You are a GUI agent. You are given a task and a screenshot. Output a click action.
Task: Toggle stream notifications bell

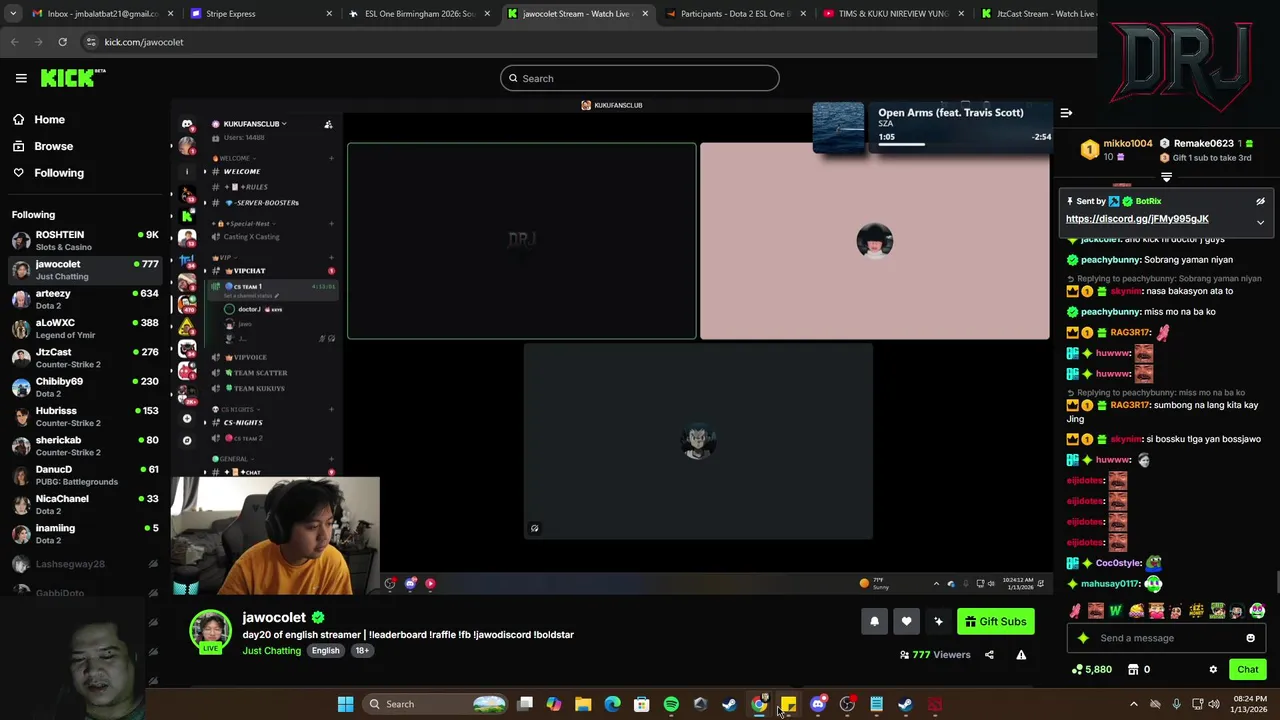(x=874, y=622)
